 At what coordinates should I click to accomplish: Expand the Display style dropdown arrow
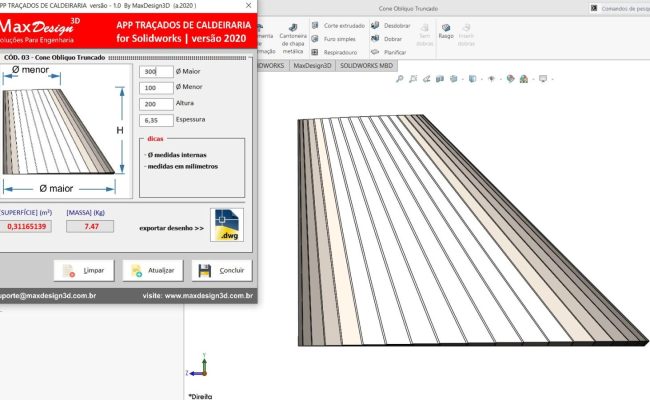pos(482,79)
